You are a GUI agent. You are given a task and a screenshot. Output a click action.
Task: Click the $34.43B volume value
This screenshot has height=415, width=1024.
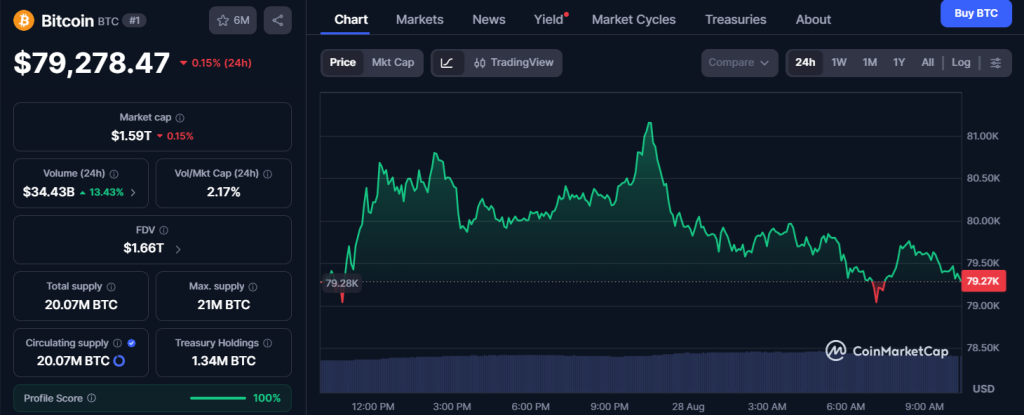click(48, 192)
